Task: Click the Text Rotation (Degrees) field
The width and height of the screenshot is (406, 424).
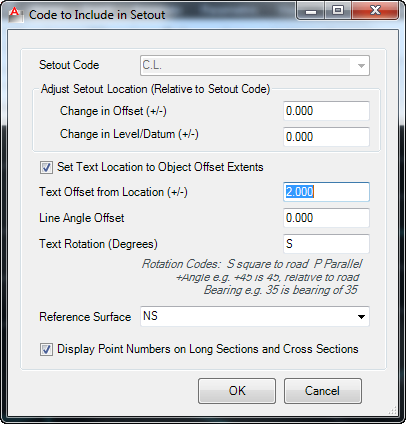Action: pyautogui.click(x=326, y=244)
